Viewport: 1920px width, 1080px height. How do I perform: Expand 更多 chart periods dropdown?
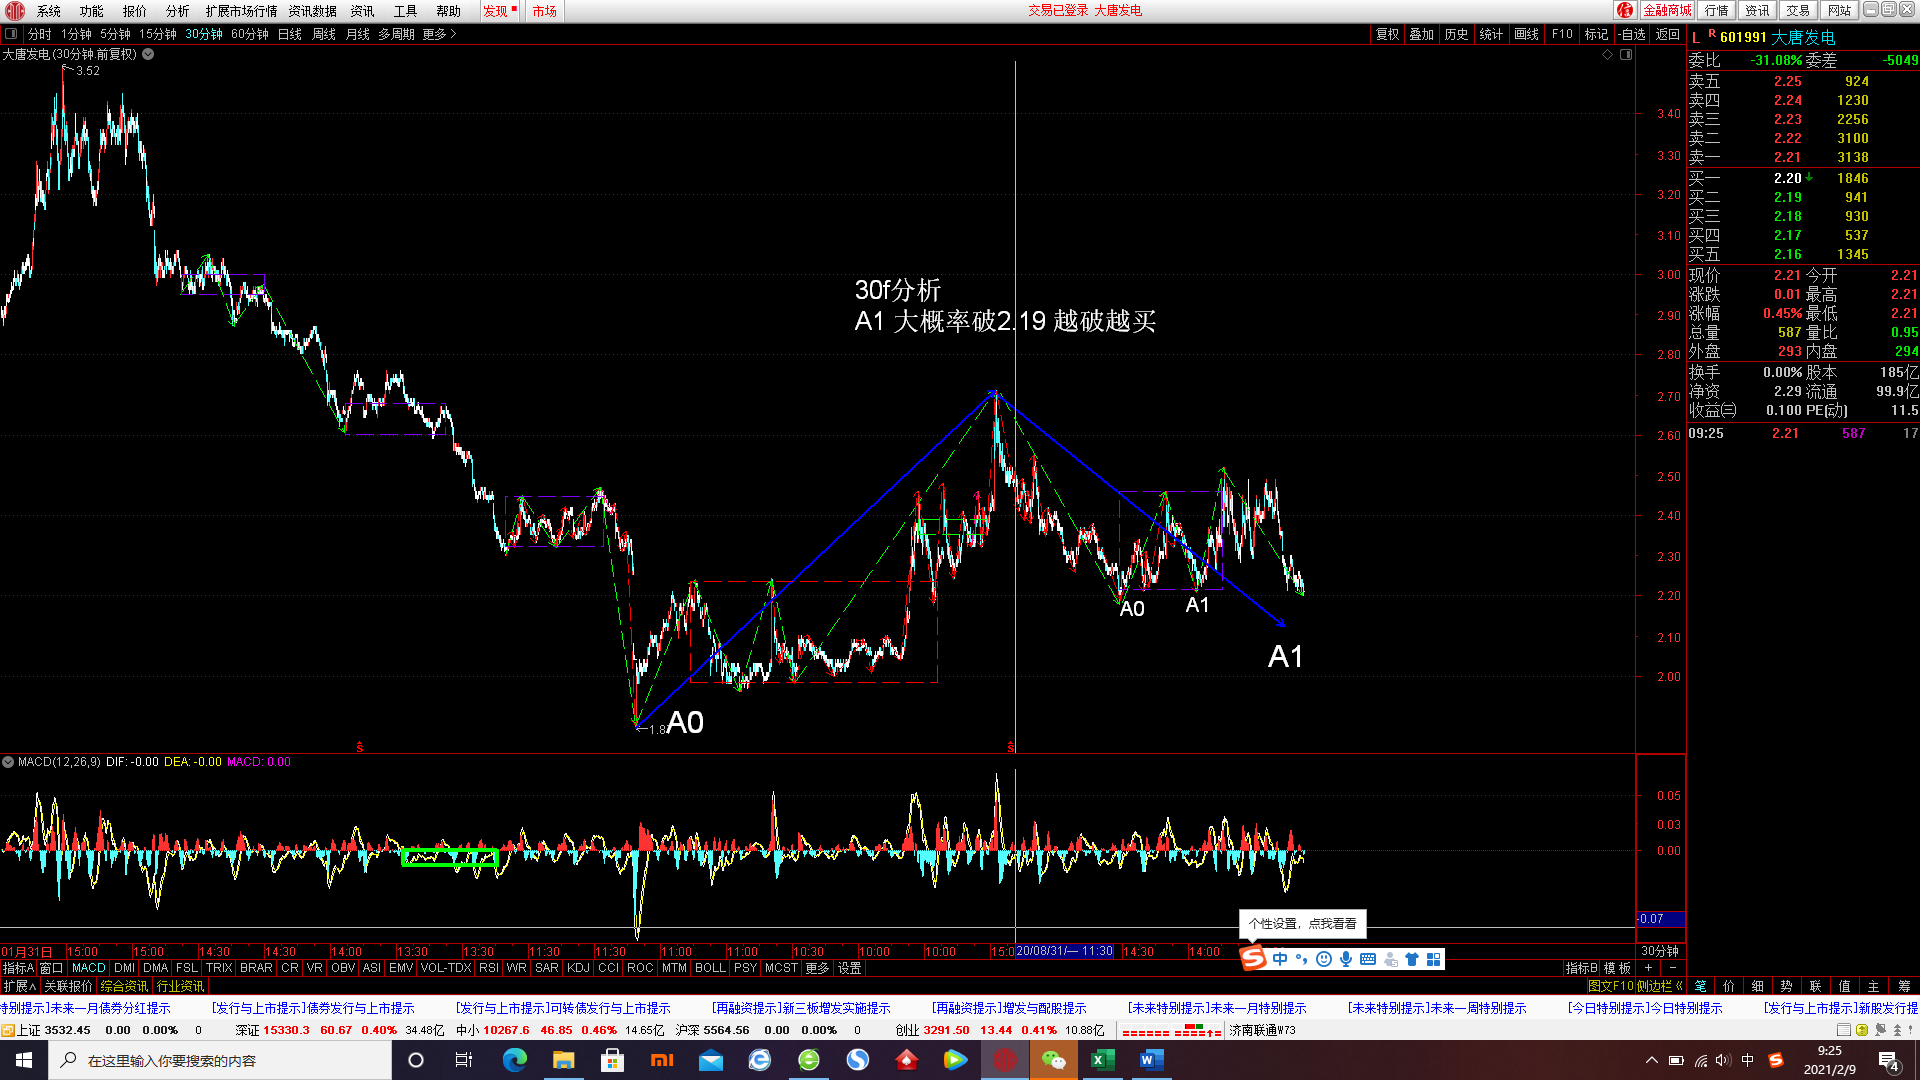coord(439,34)
